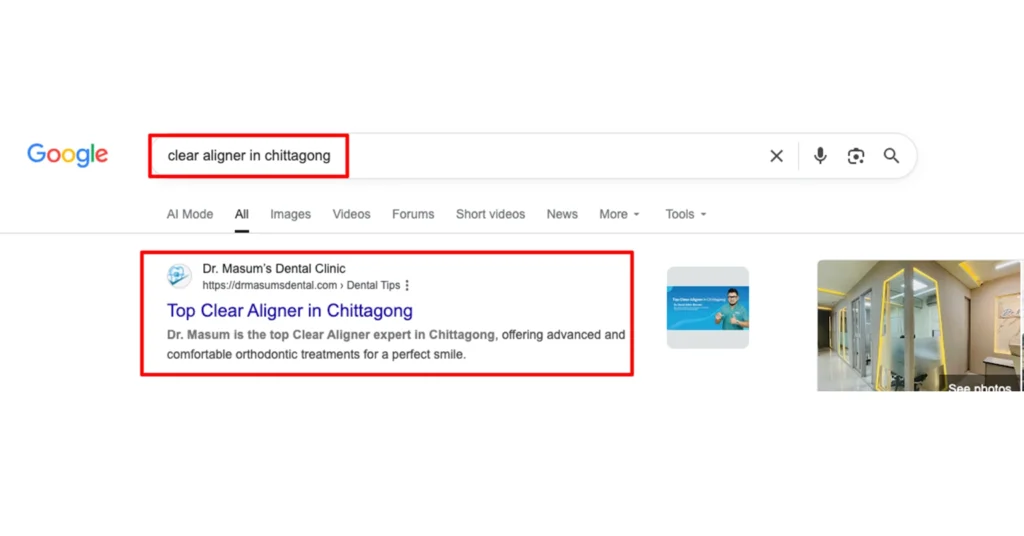Click the magnifying glass search button
Image resolution: width=1024 pixels, height=536 pixels.
(891, 155)
